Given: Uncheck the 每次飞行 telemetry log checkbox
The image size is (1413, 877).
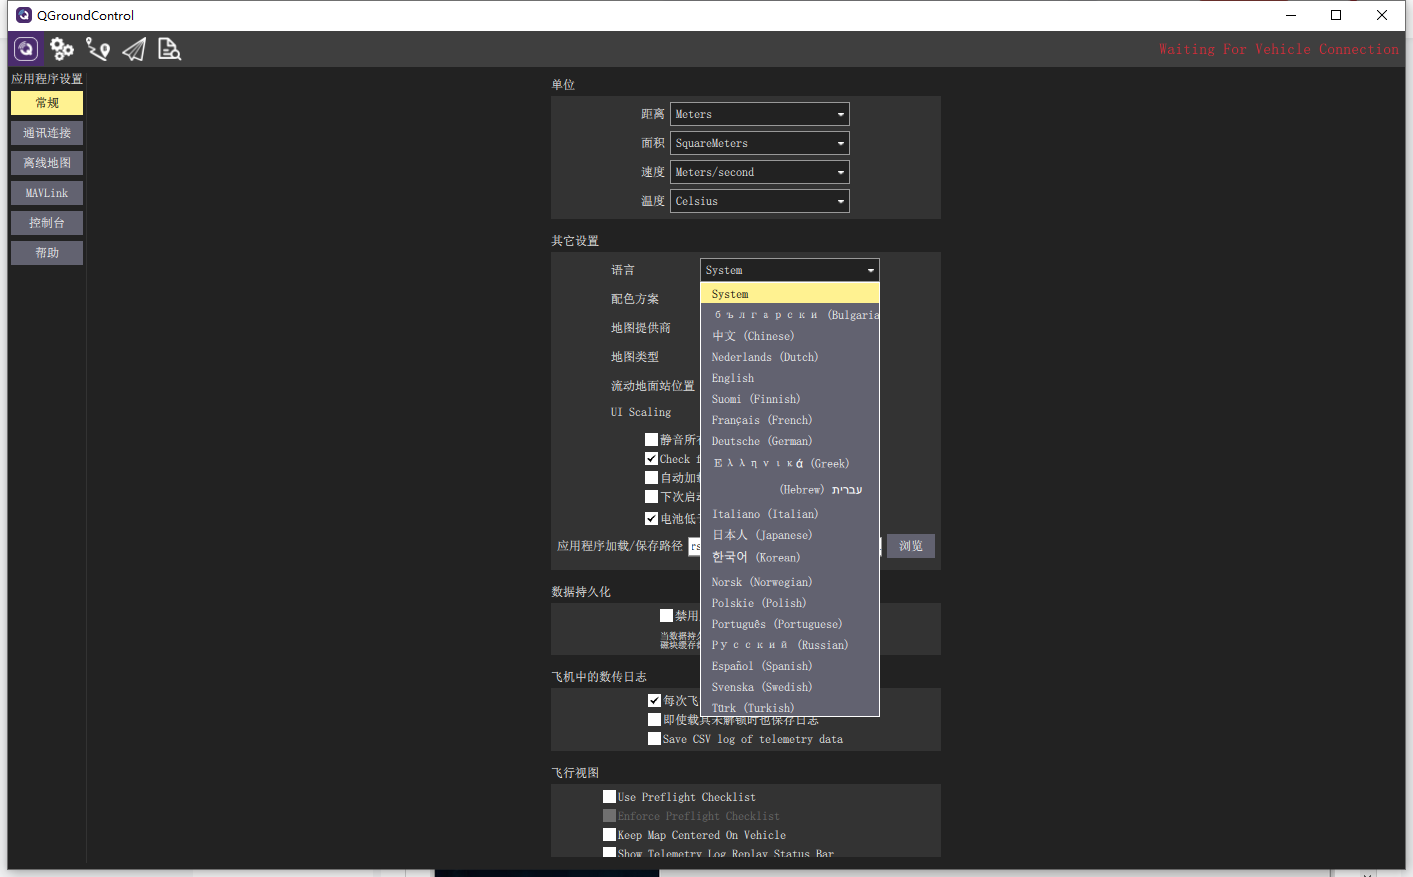Looking at the screenshot, I should coord(655,701).
